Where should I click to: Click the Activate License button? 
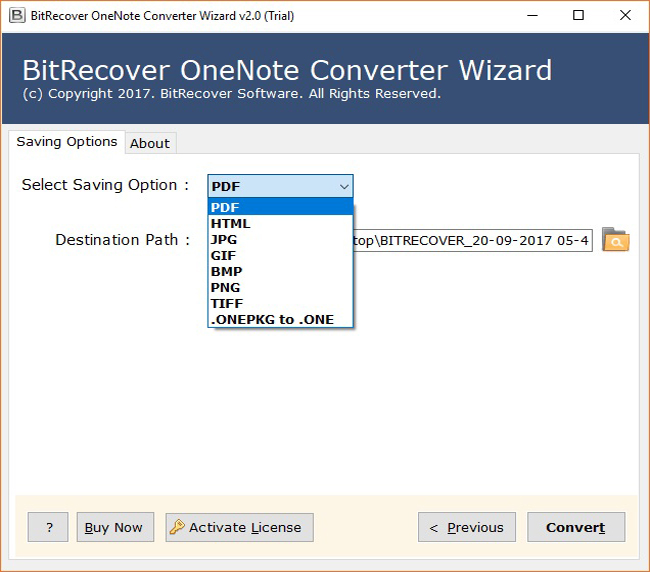(240, 527)
